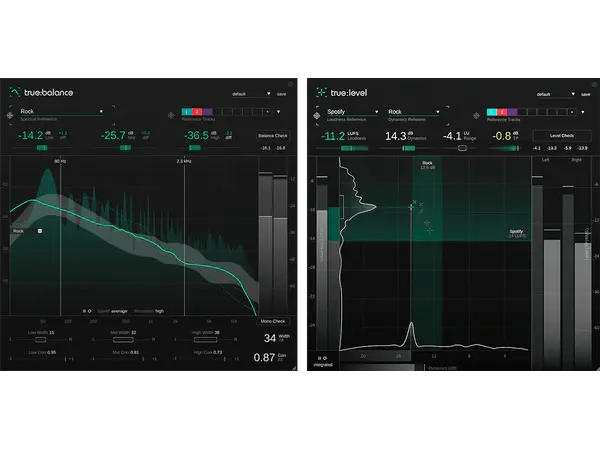
Task: Add a reference track in true:level with the plus slot
Action: (572, 112)
